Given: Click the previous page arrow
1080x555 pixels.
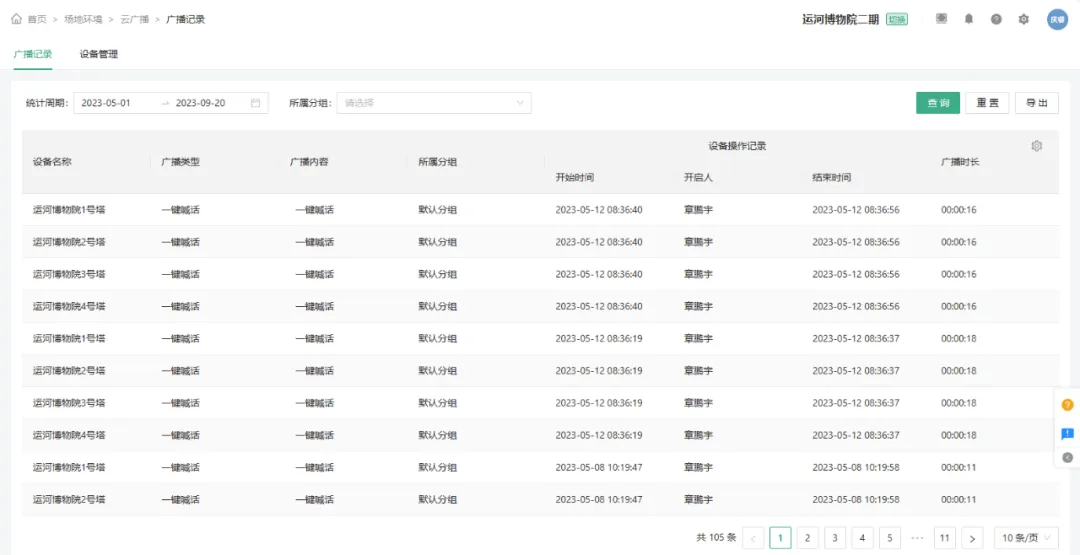Looking at the screenshot, I should click(x=754, y=538).
